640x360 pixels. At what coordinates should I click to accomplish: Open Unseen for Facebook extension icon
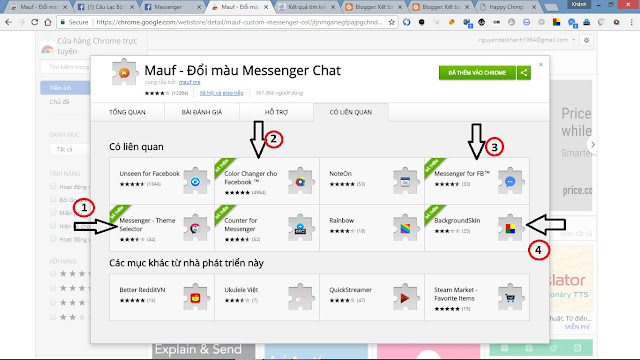(196, 182)
